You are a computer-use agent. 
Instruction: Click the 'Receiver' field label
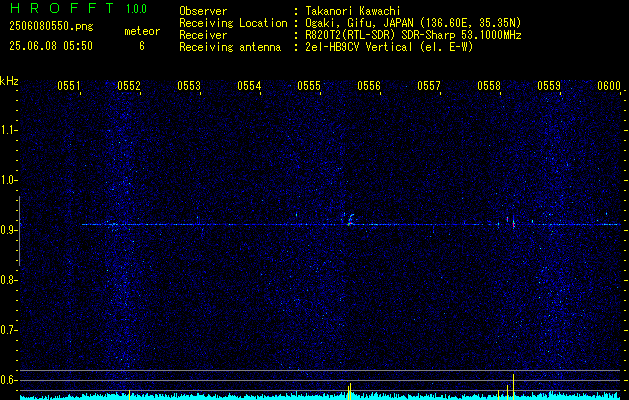coord(203,35)
